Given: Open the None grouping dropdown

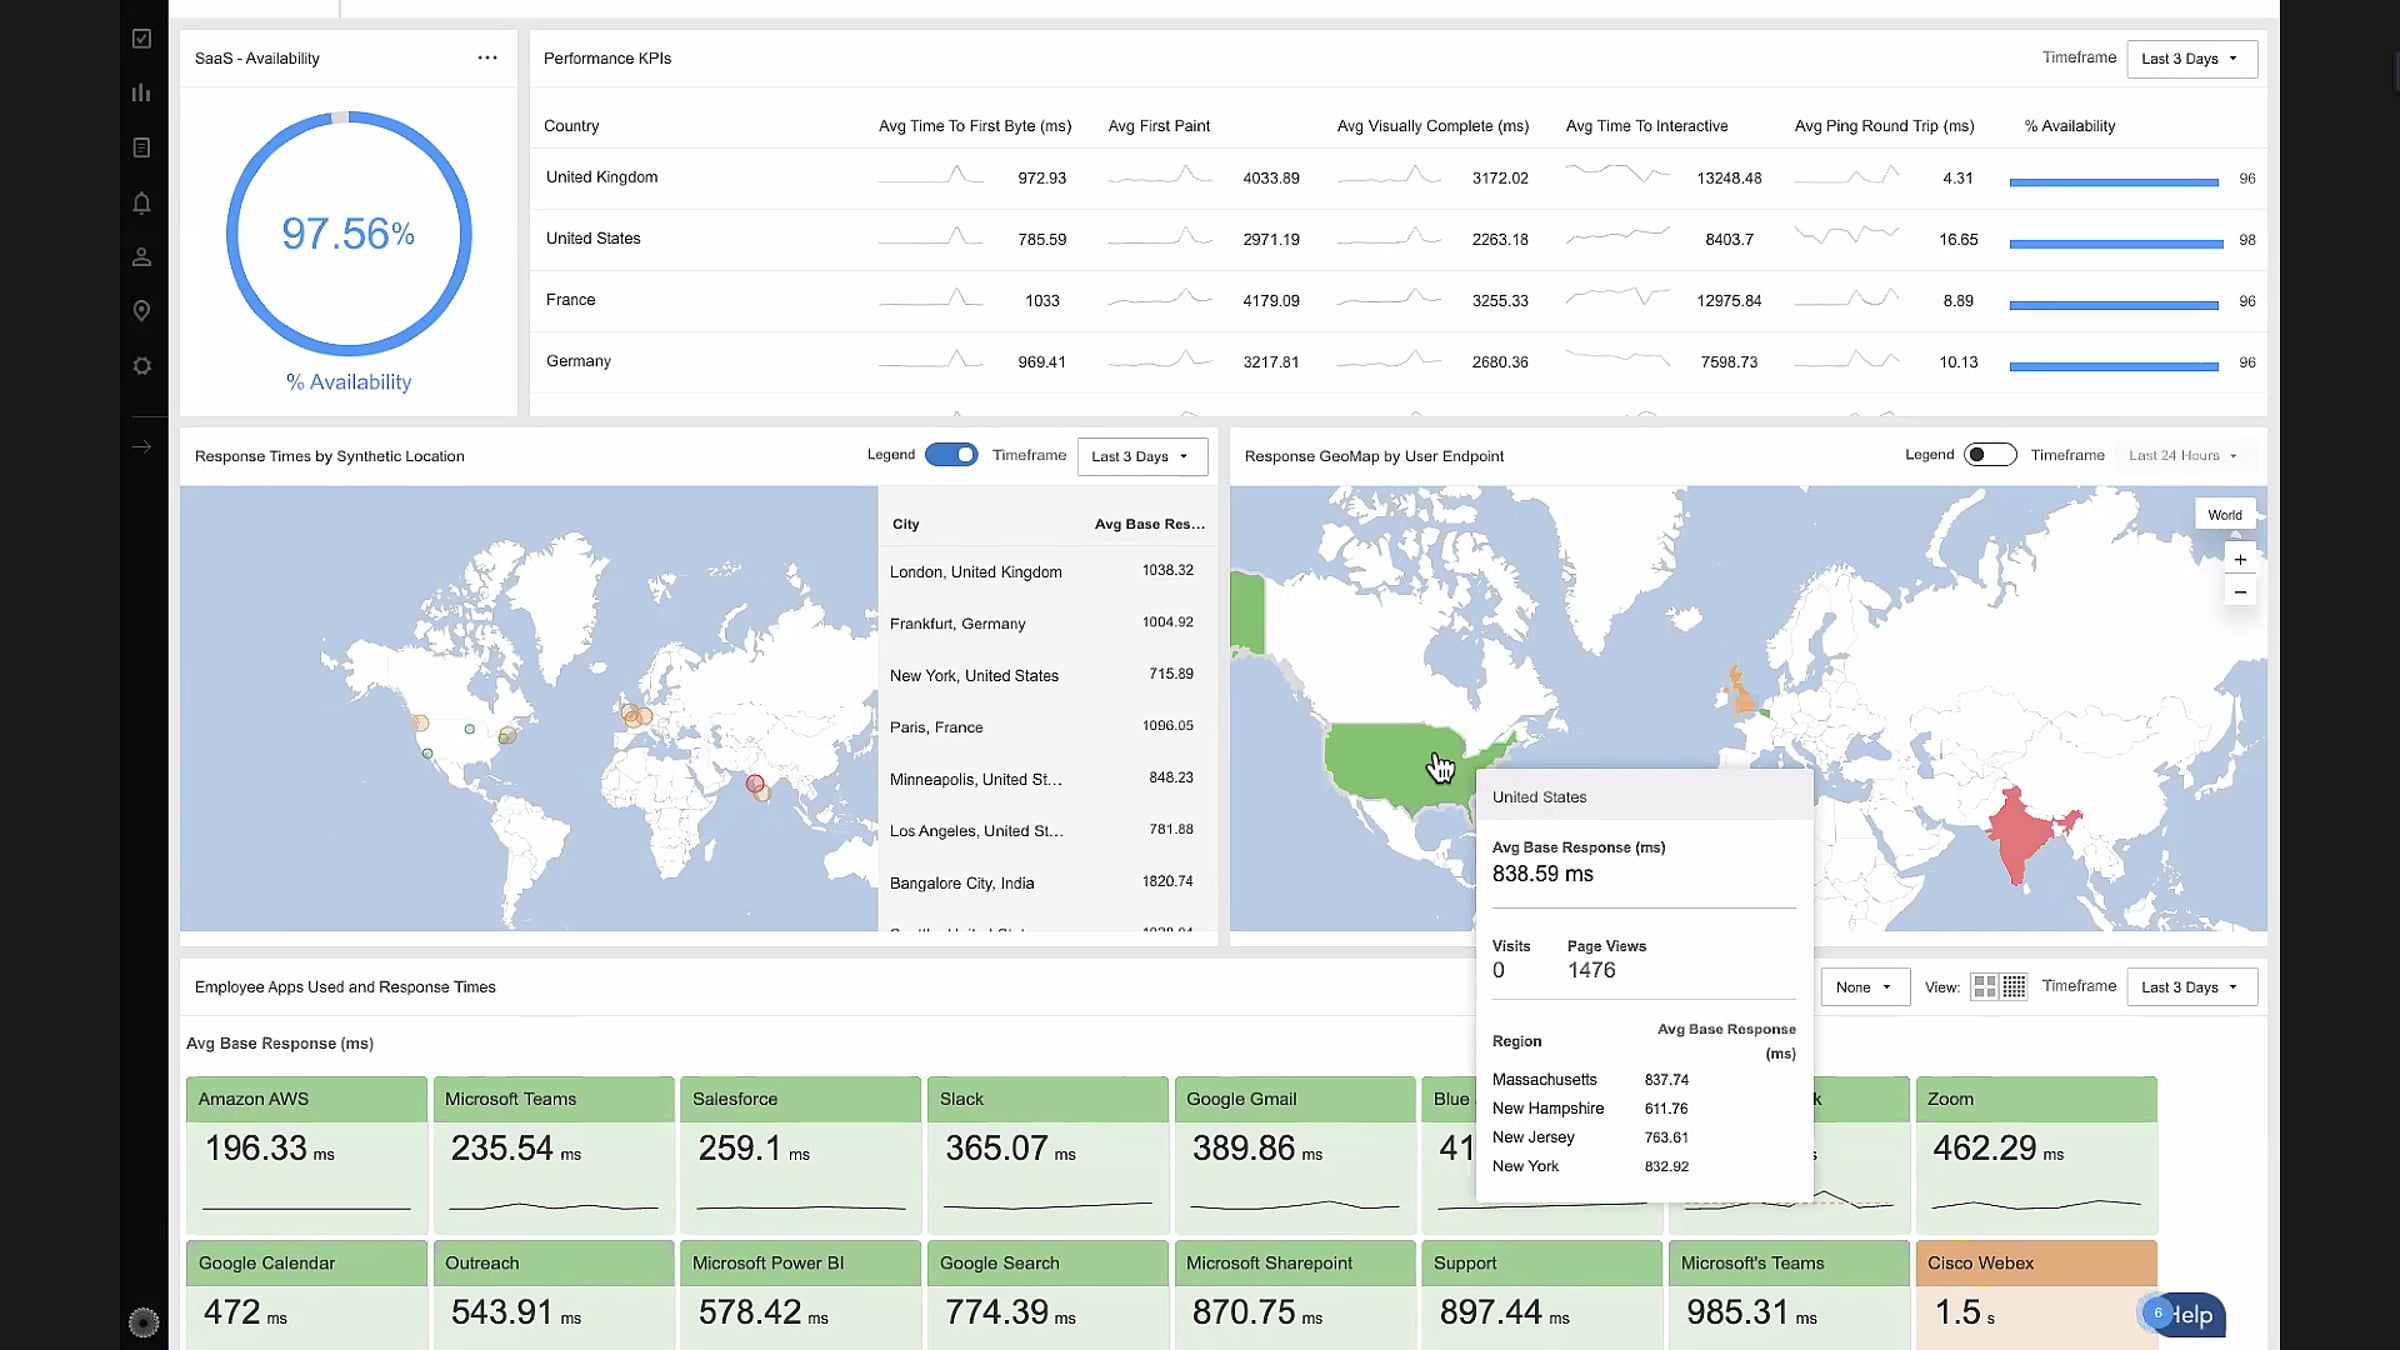Looking at the screenshot, I should (1865, 987).
